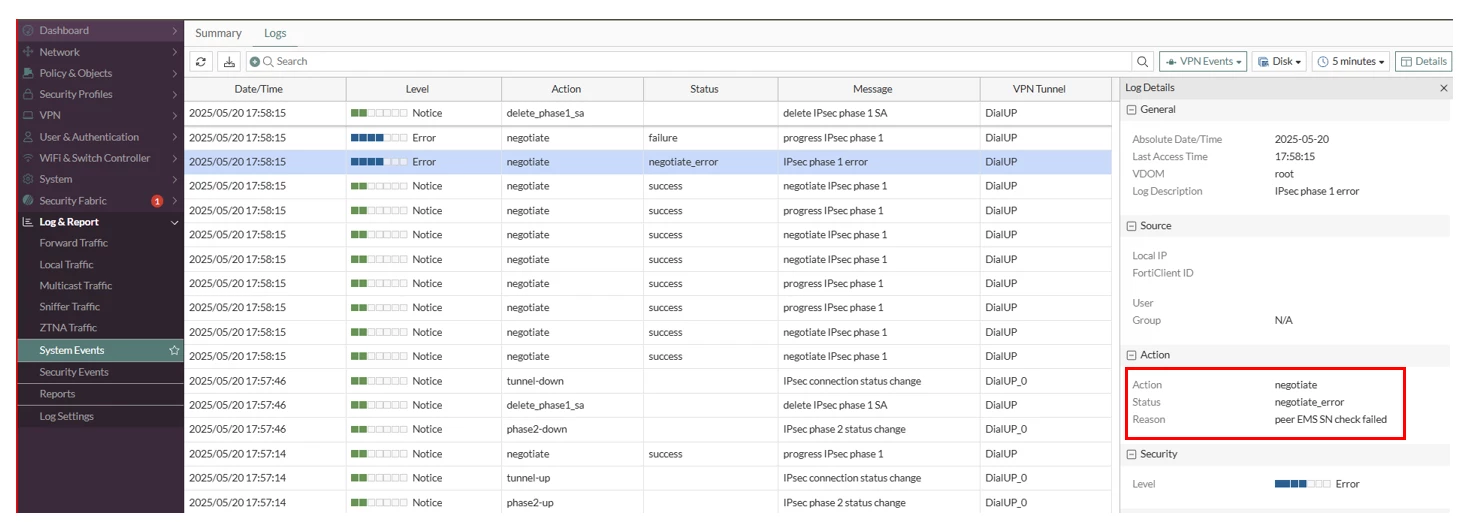This screenshot has width=1469, height=523.
Task: Open the Reports page
Action: [x=57, y=394]
